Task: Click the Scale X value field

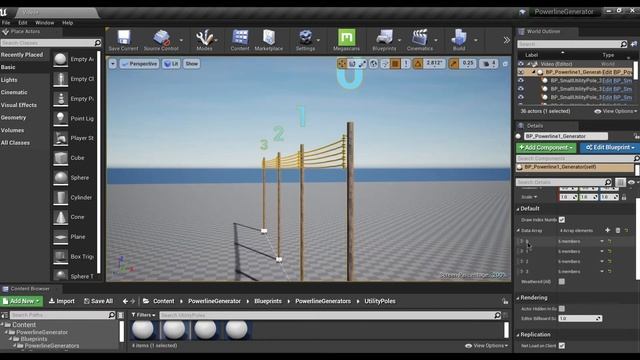Action: pos(568,197)
